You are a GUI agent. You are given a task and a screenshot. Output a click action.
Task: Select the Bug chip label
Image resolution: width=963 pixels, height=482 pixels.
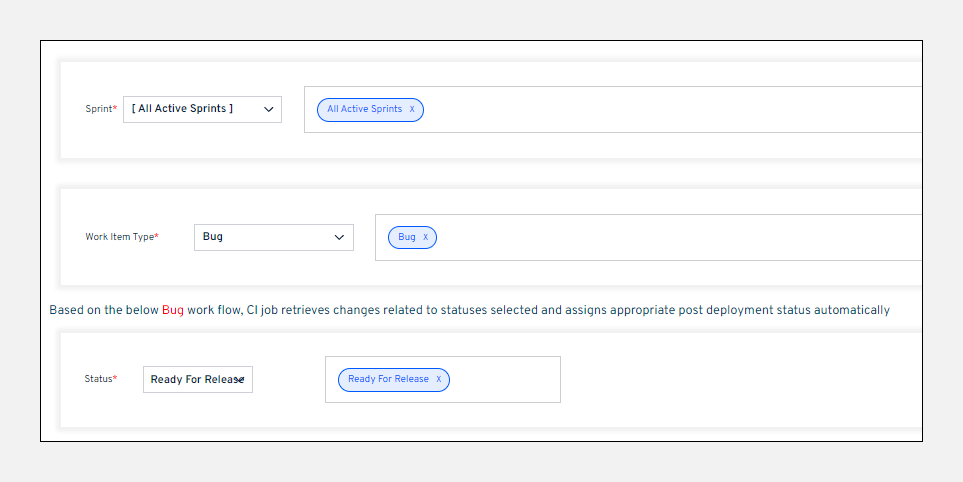click(406, 237)
